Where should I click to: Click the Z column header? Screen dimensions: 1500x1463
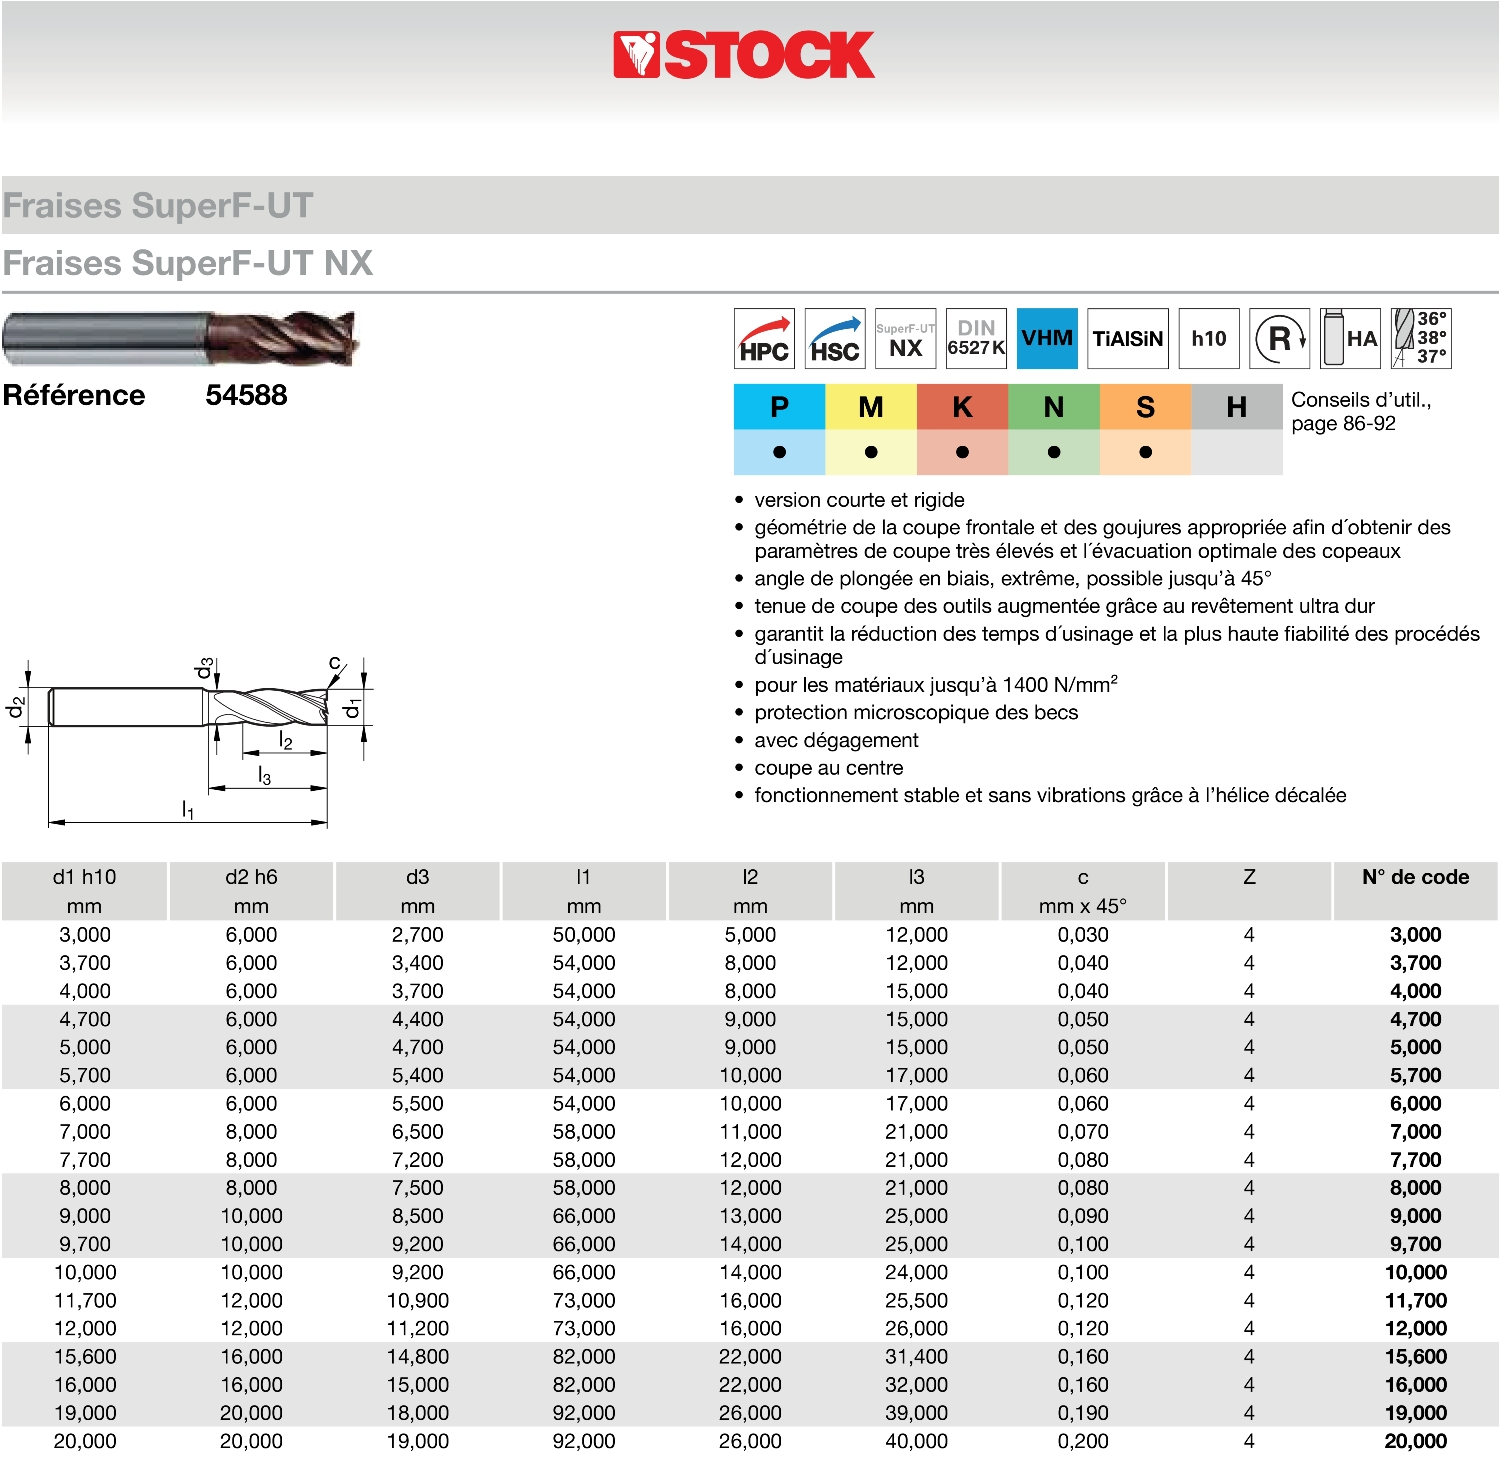1249,891
